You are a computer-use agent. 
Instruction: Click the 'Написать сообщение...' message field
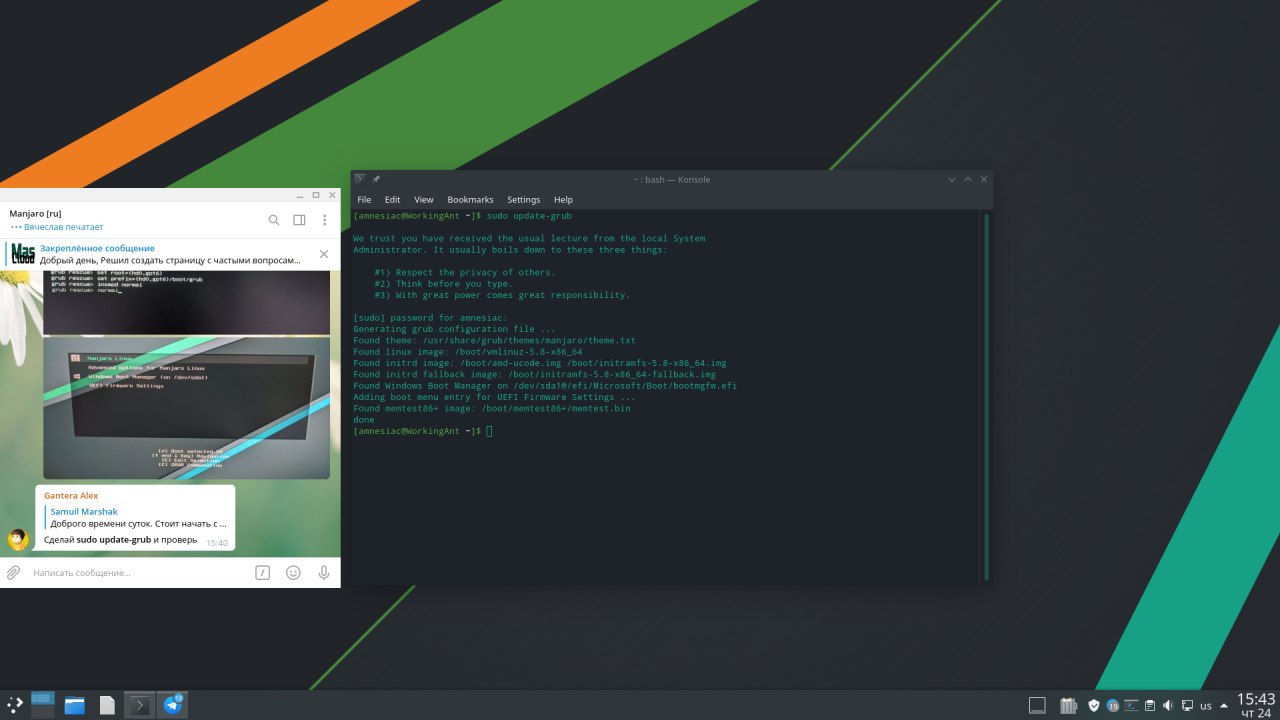(138, 573)
